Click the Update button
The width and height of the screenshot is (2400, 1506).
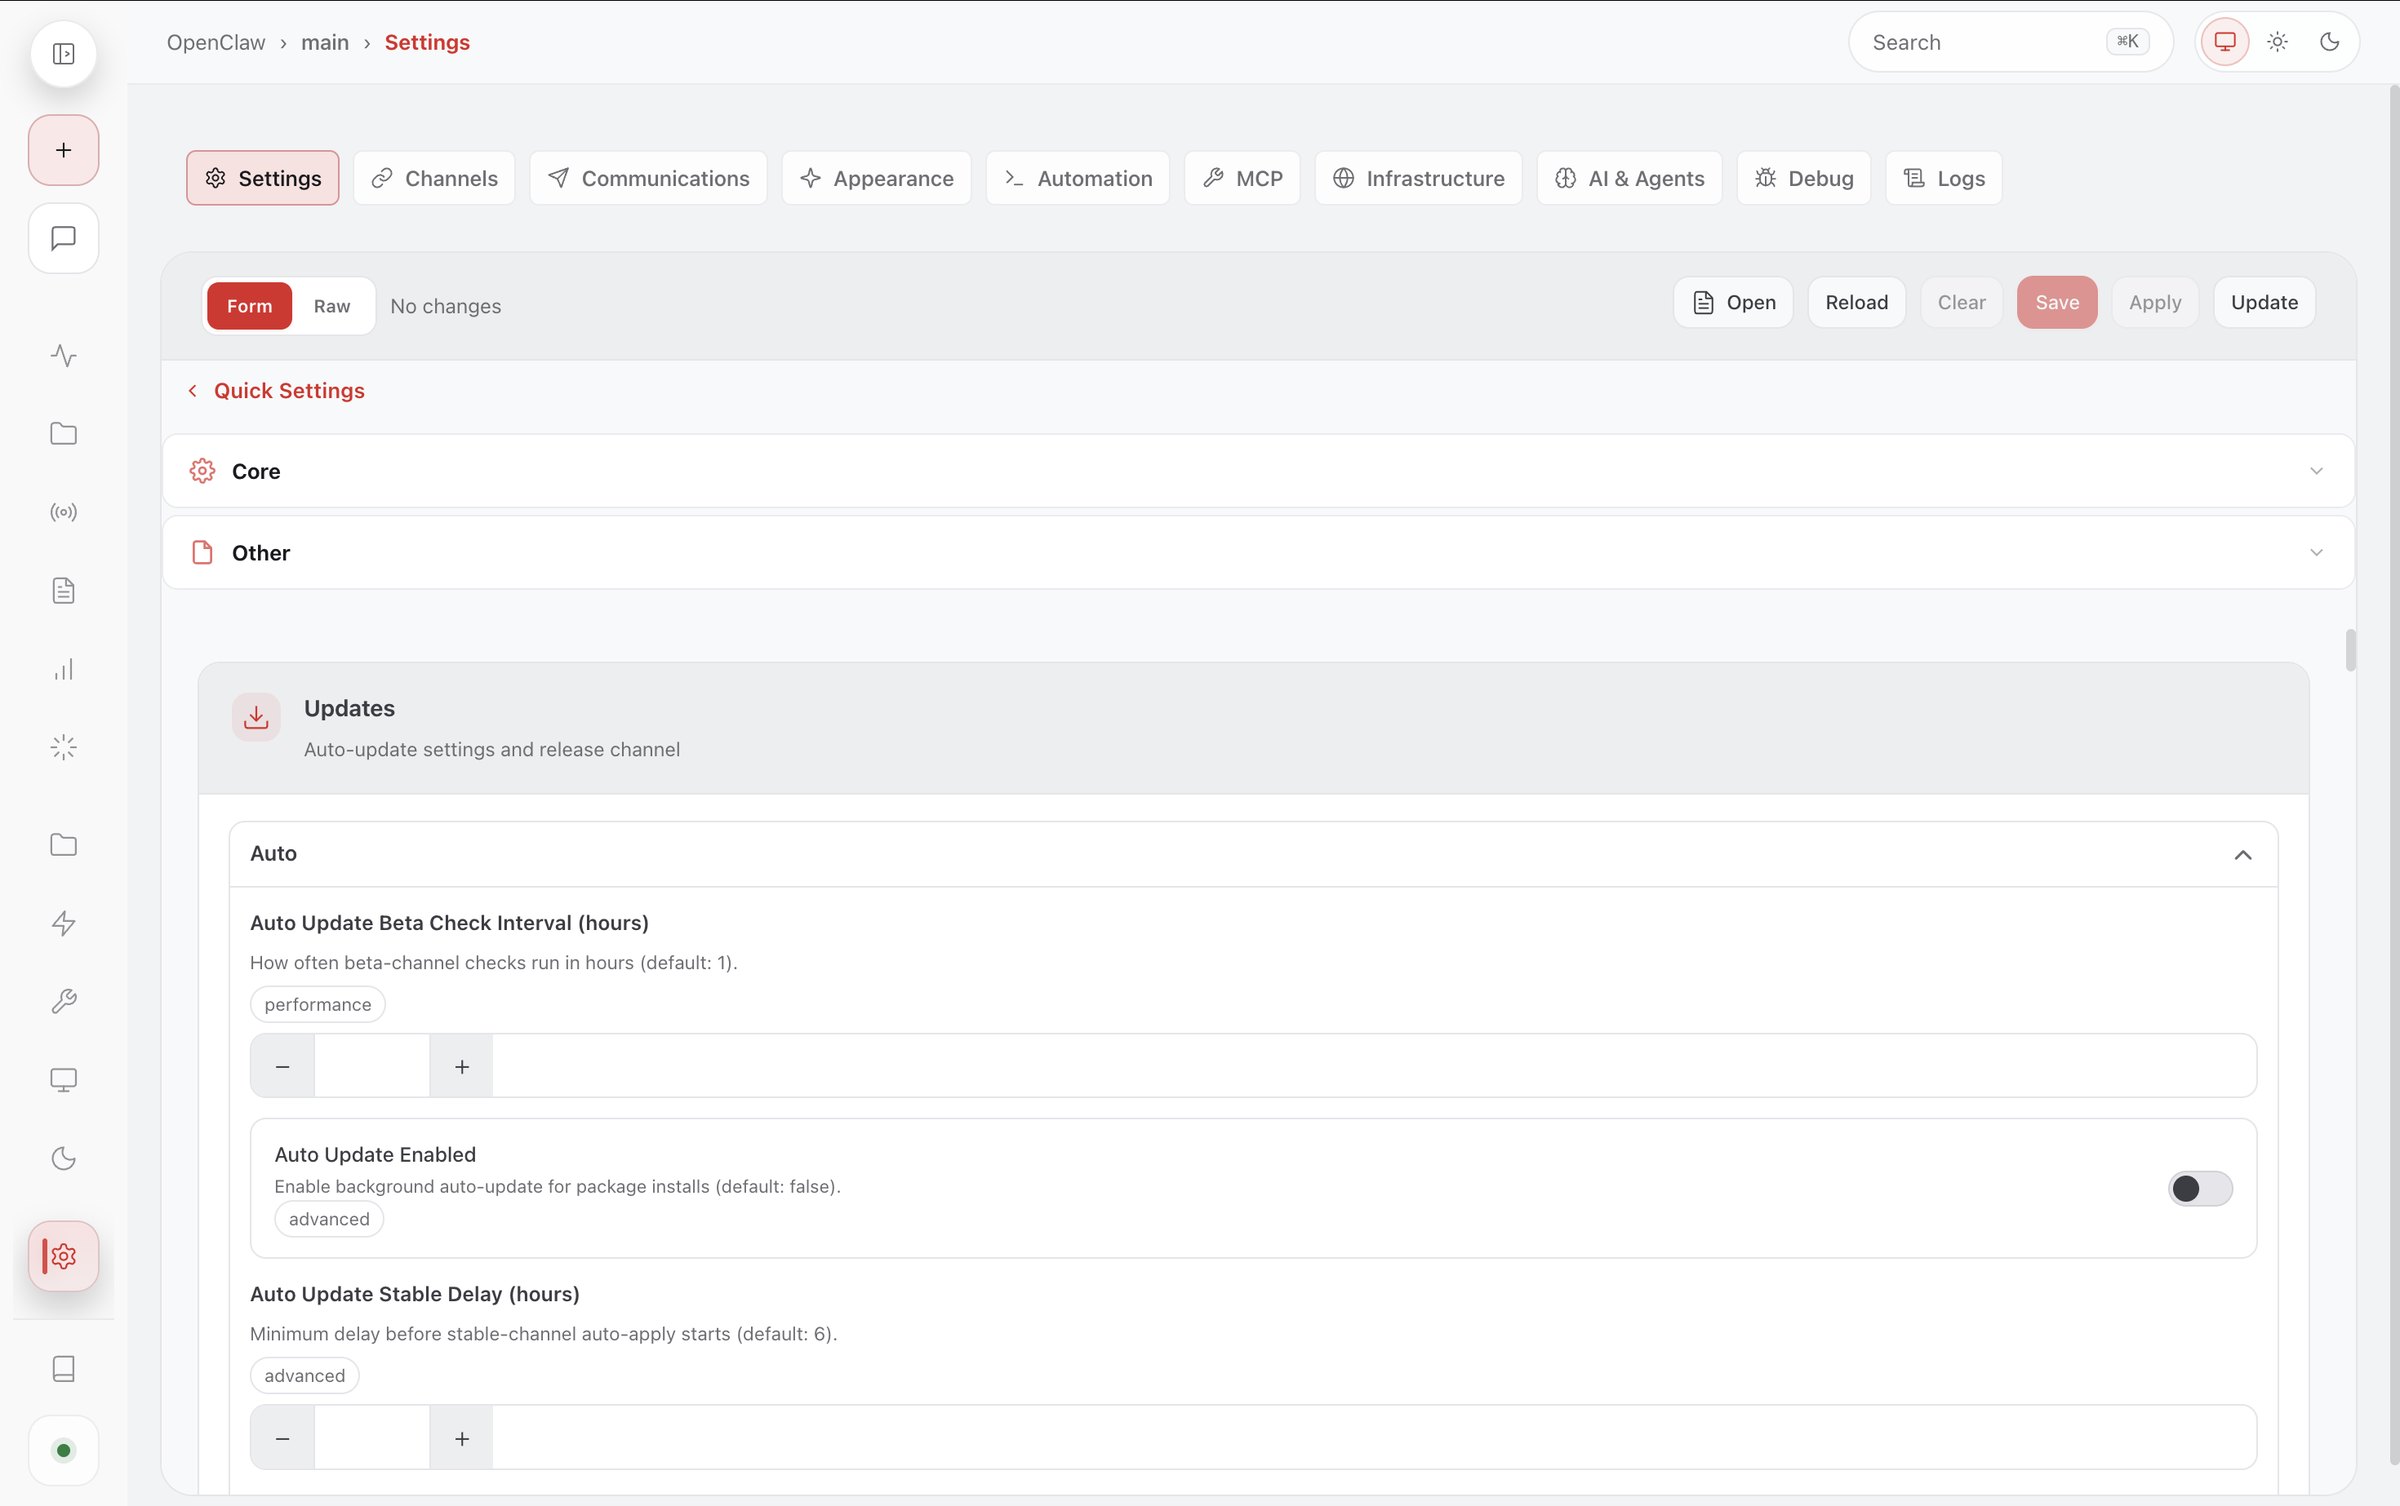(x=2264, y=302)
